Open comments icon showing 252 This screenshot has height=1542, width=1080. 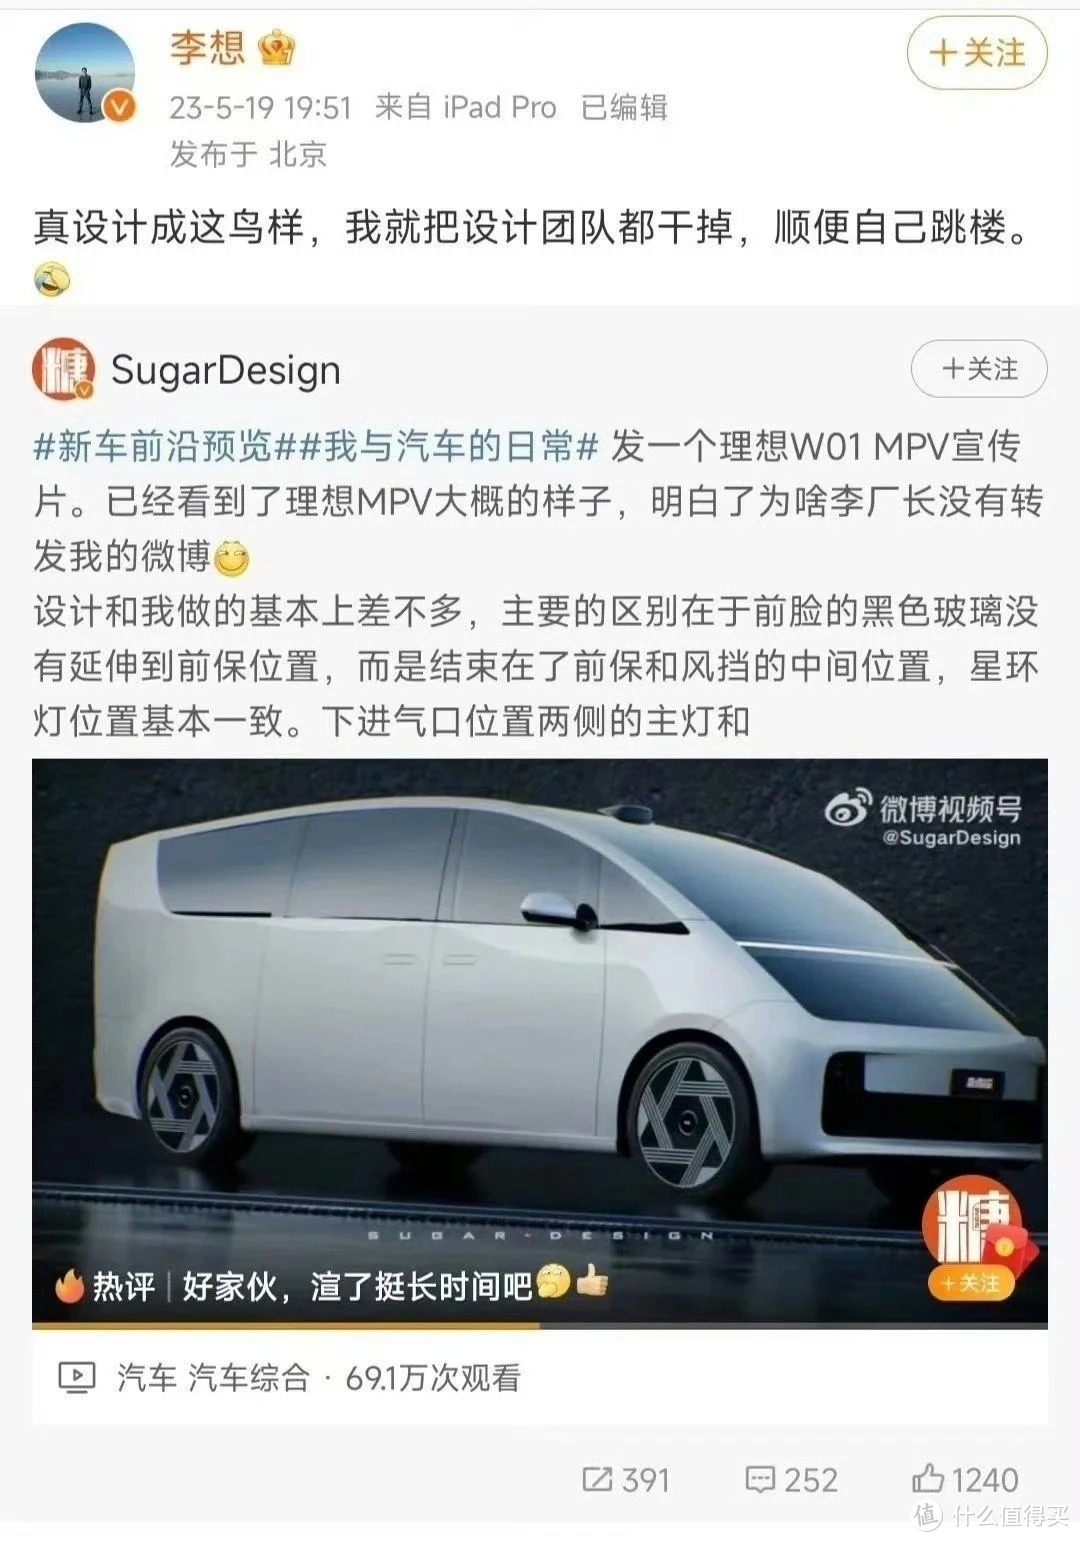[791, 1479]
